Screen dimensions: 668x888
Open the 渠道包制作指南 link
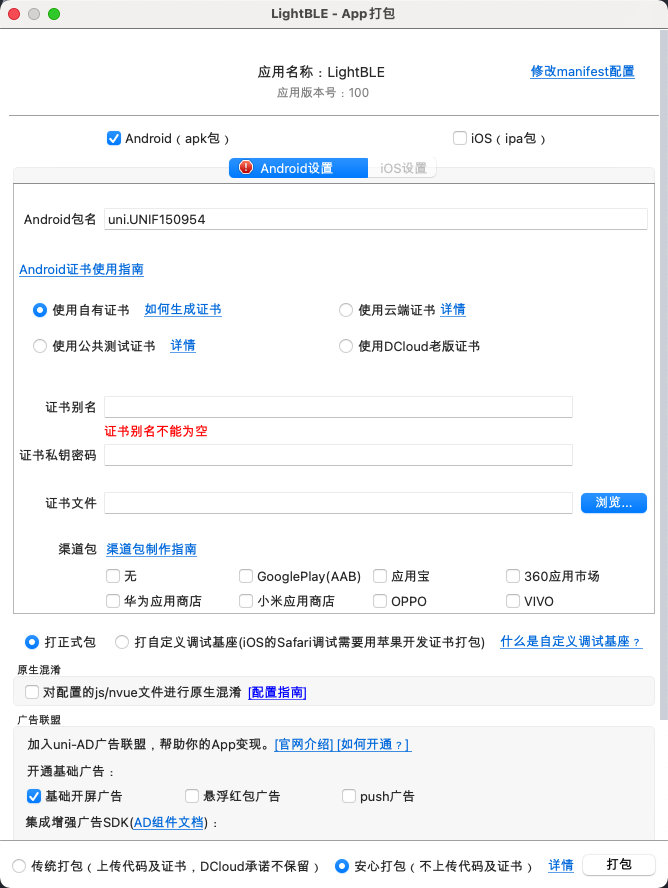click(x=151, y=549)
